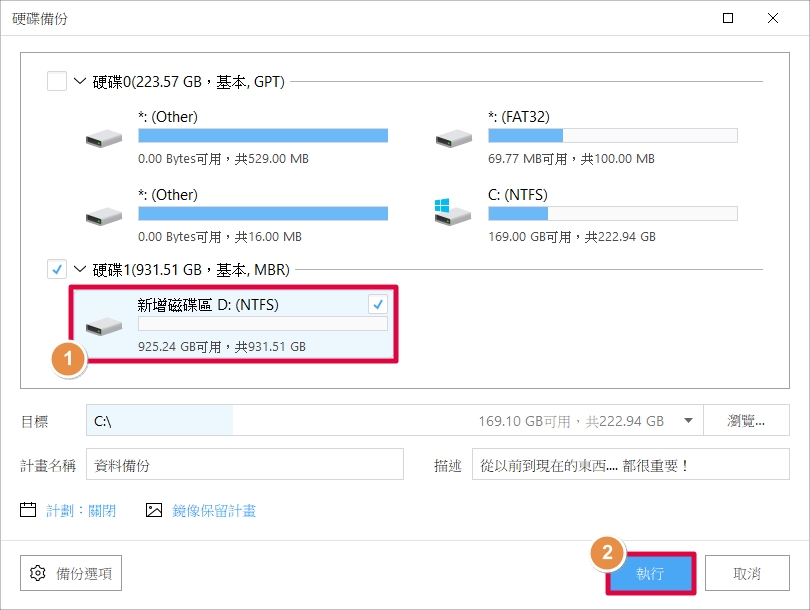This screenshot has height=610, width=810.
Task: Click the label C: (NTFS)
Action: click(x=518, y=195)
